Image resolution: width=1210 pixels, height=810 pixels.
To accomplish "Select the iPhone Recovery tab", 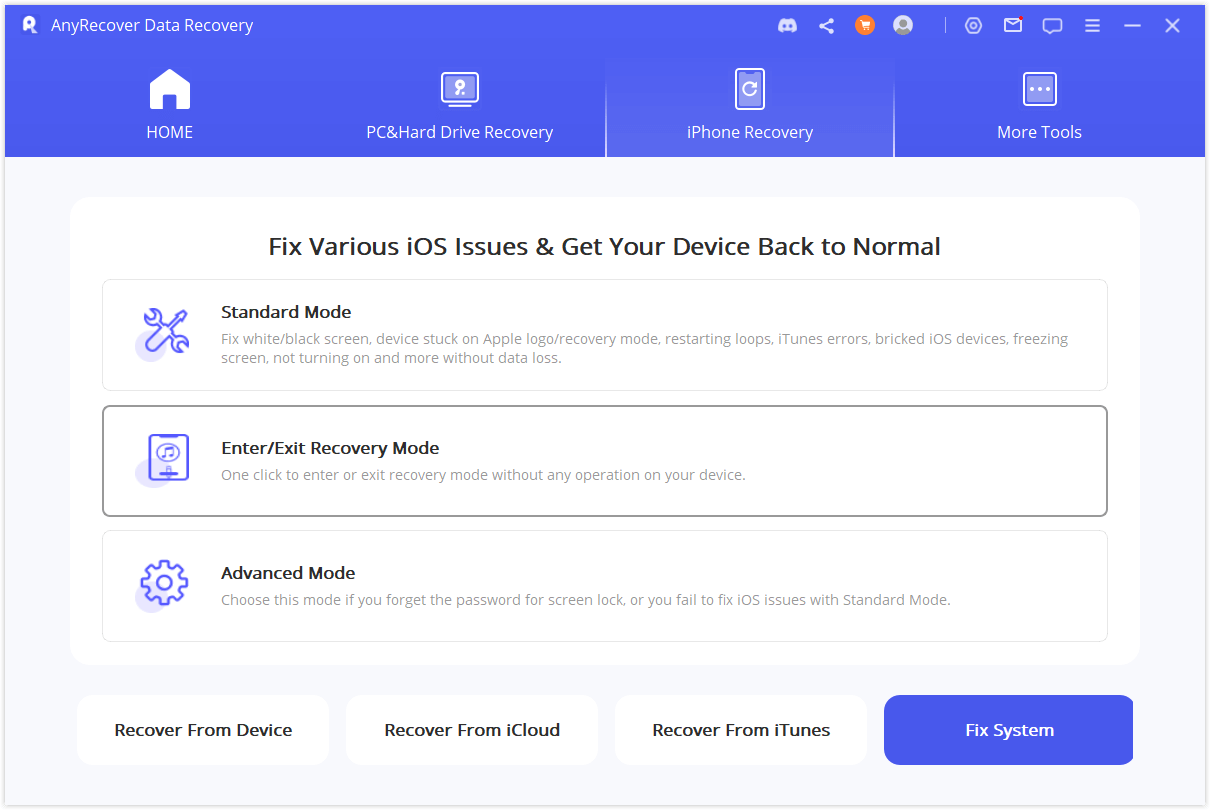I will click(749, 106).
